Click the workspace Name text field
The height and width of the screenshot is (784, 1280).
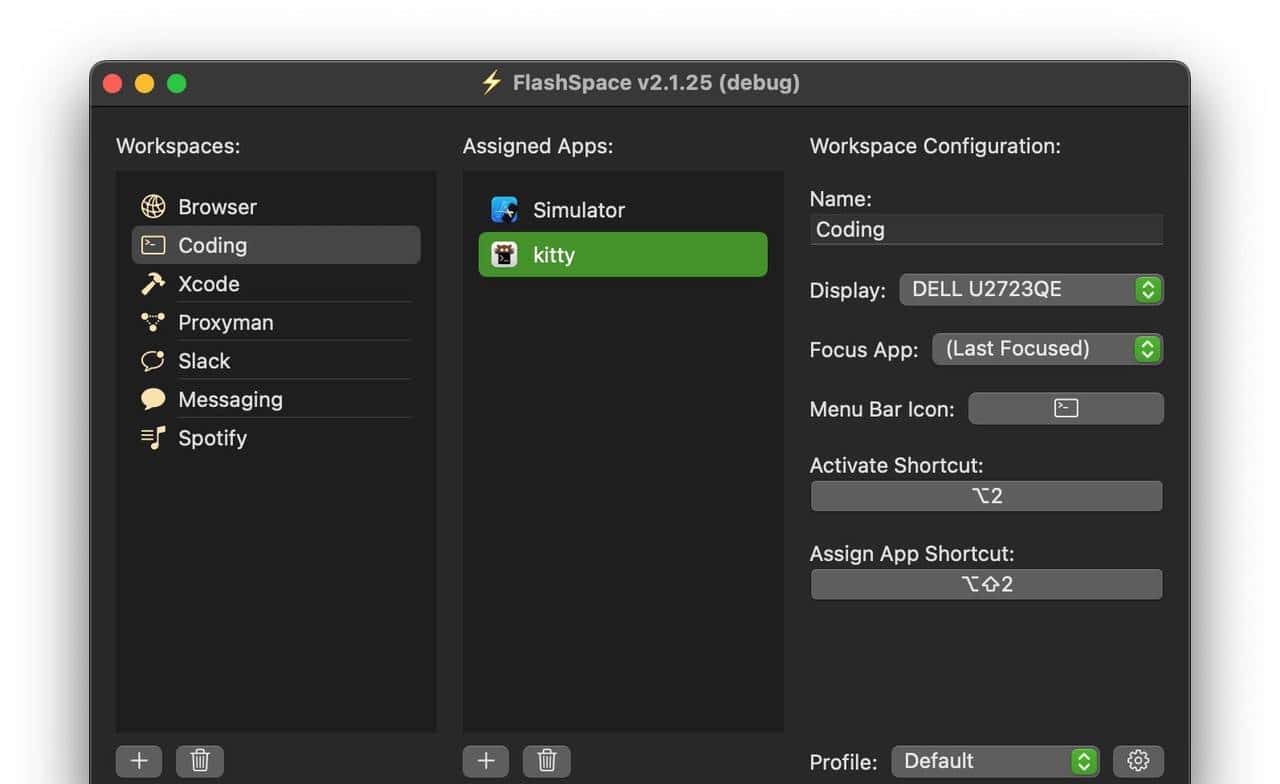(x=986, y=230)
